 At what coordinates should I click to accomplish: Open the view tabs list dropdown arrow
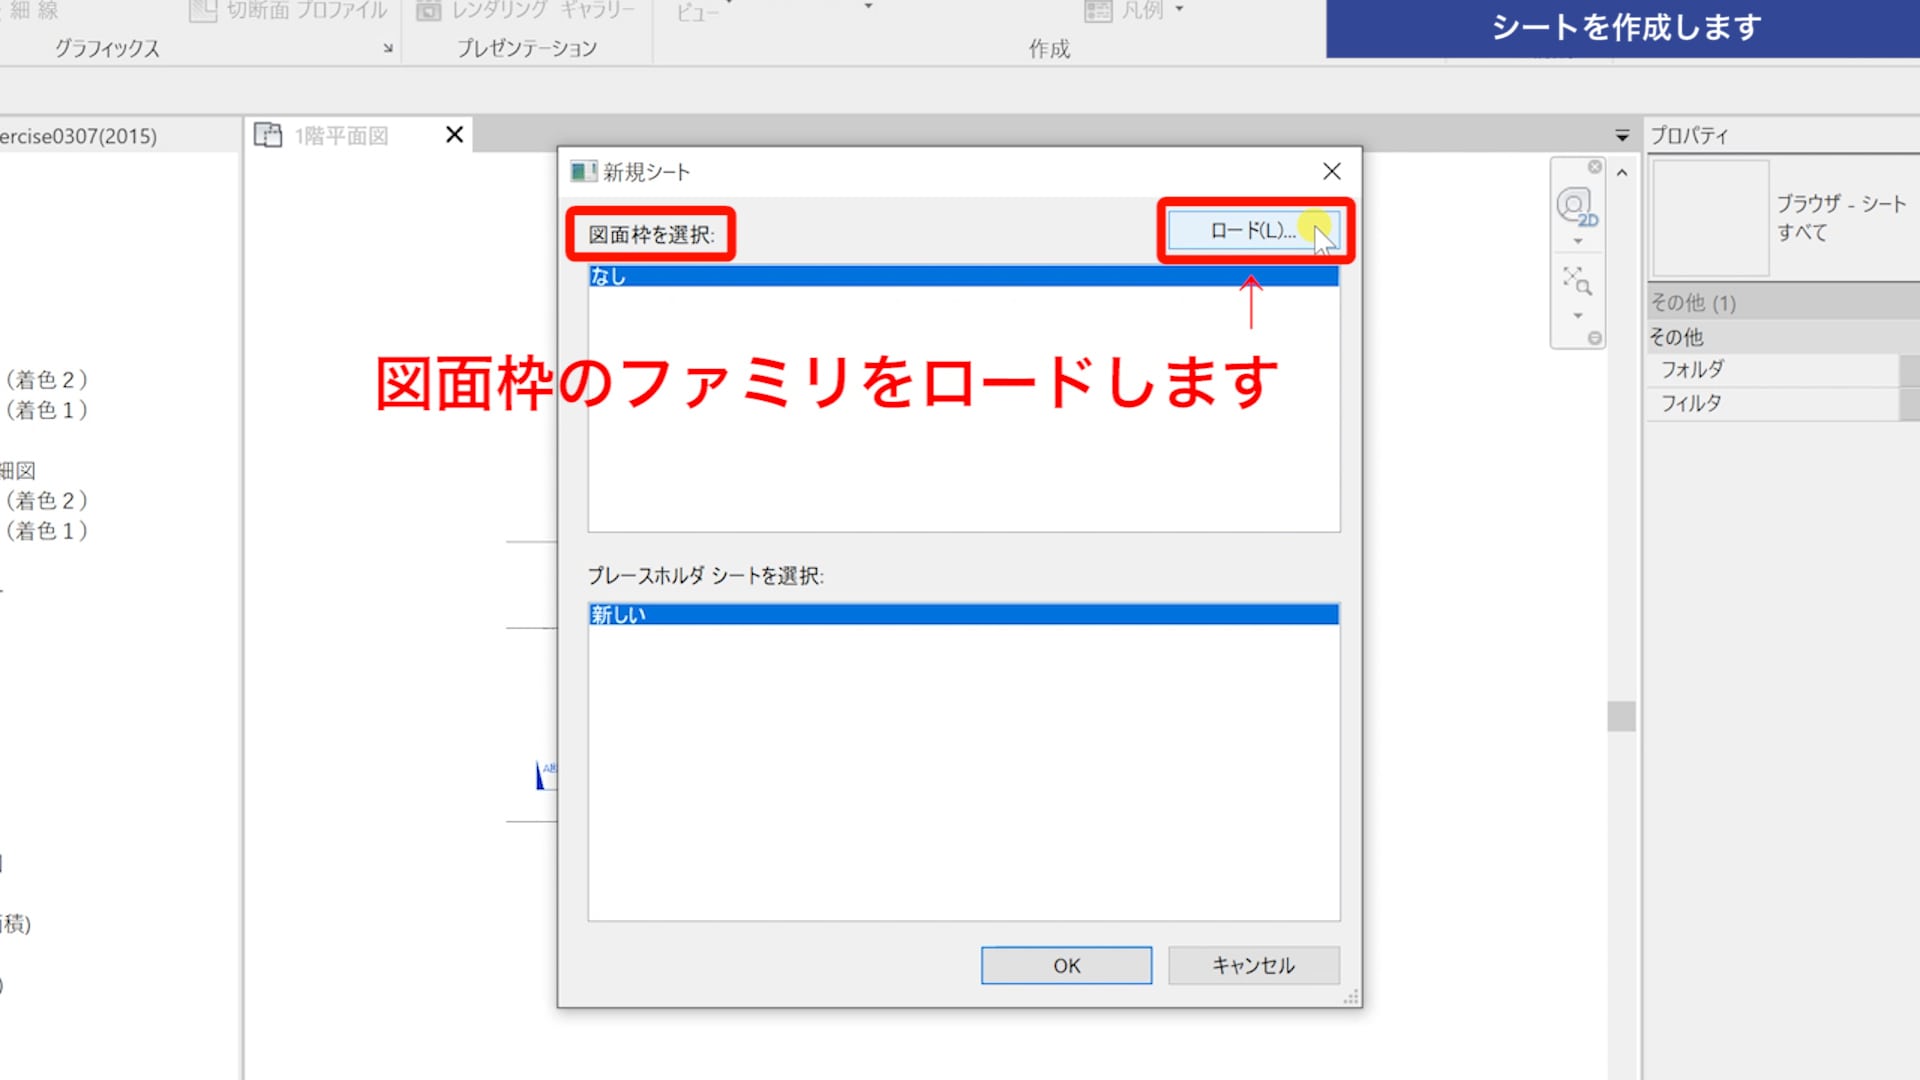1622,135
